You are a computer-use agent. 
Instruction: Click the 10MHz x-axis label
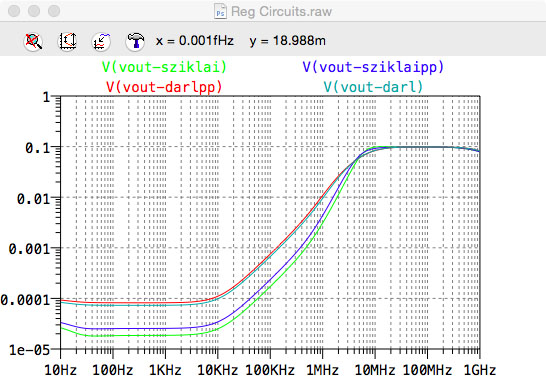(x=375, y=370)
